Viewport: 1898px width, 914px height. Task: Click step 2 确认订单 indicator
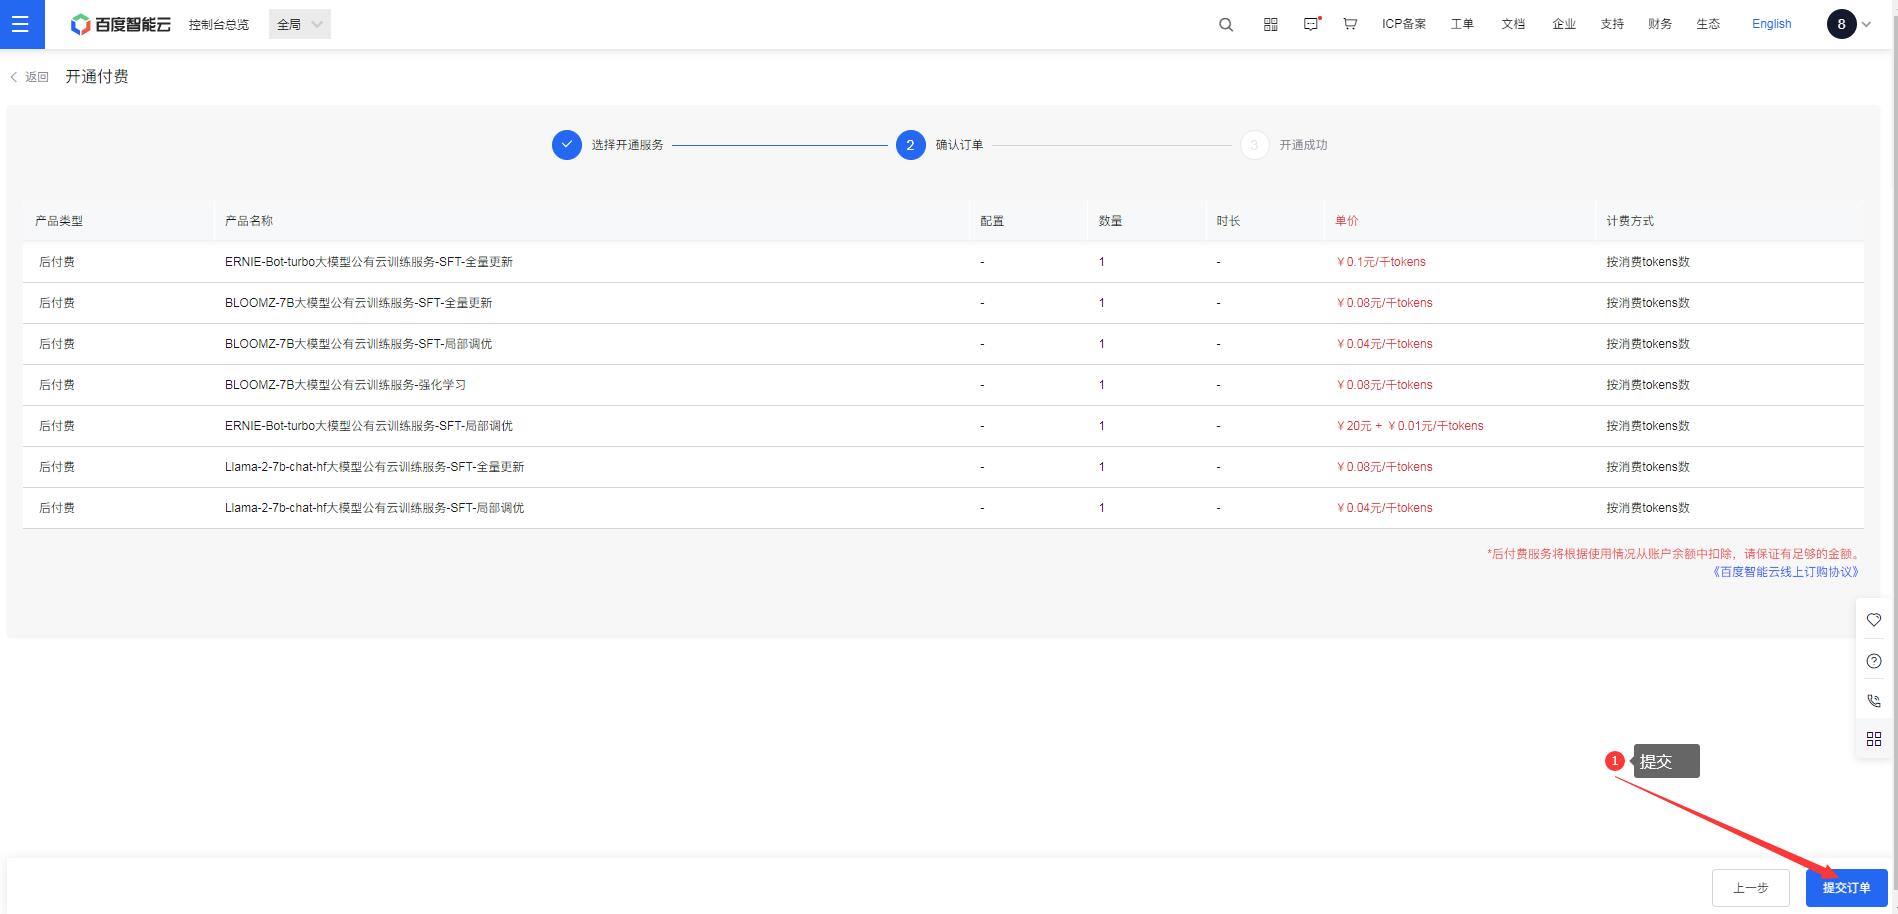910,145
